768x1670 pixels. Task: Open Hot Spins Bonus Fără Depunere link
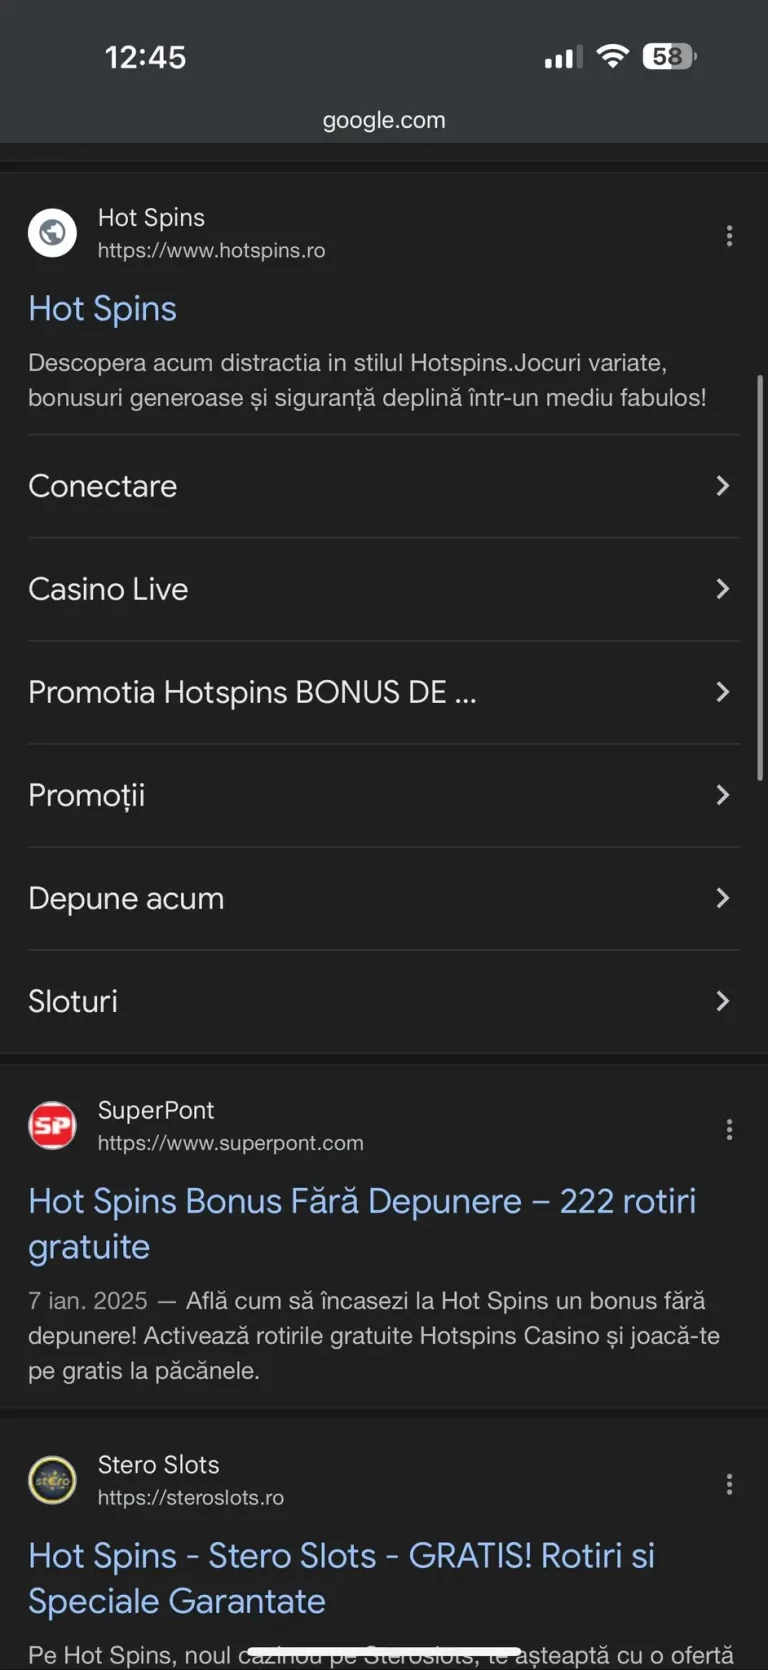(362, 1224)
